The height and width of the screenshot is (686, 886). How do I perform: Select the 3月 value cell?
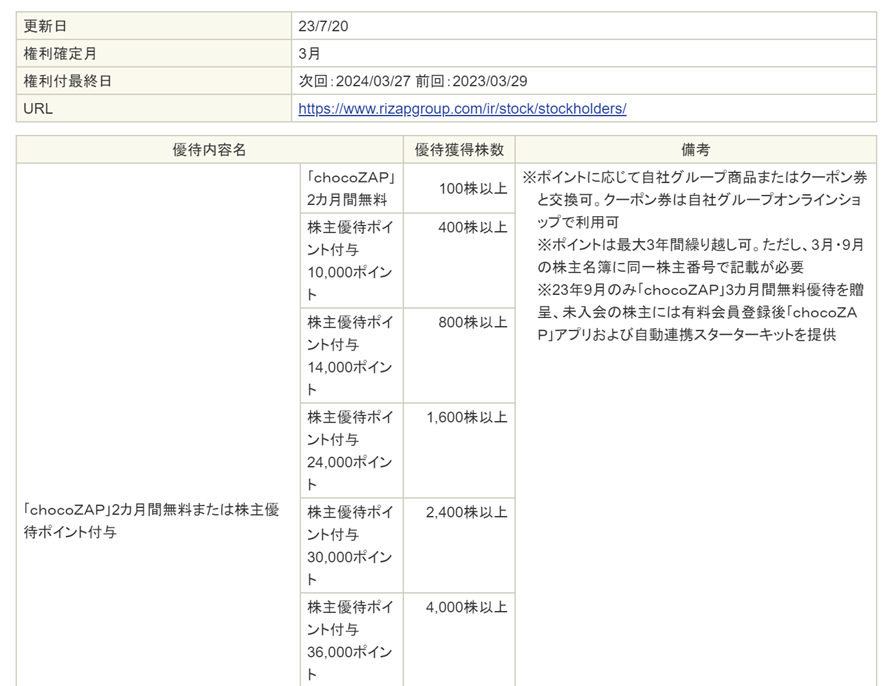coord(584,54)
